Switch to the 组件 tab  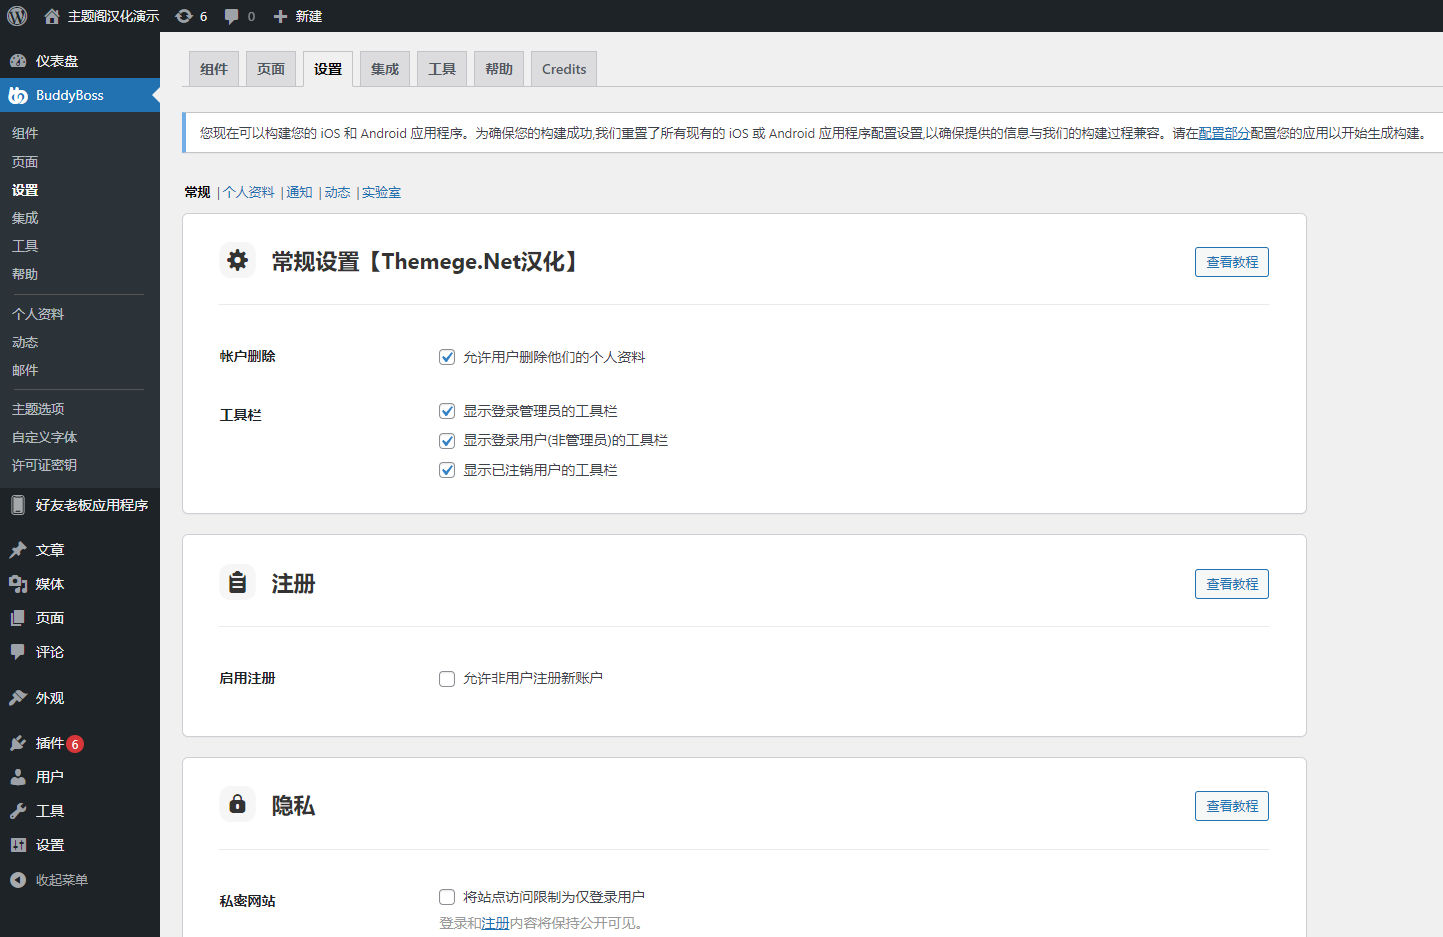click(x=214, y=69)
